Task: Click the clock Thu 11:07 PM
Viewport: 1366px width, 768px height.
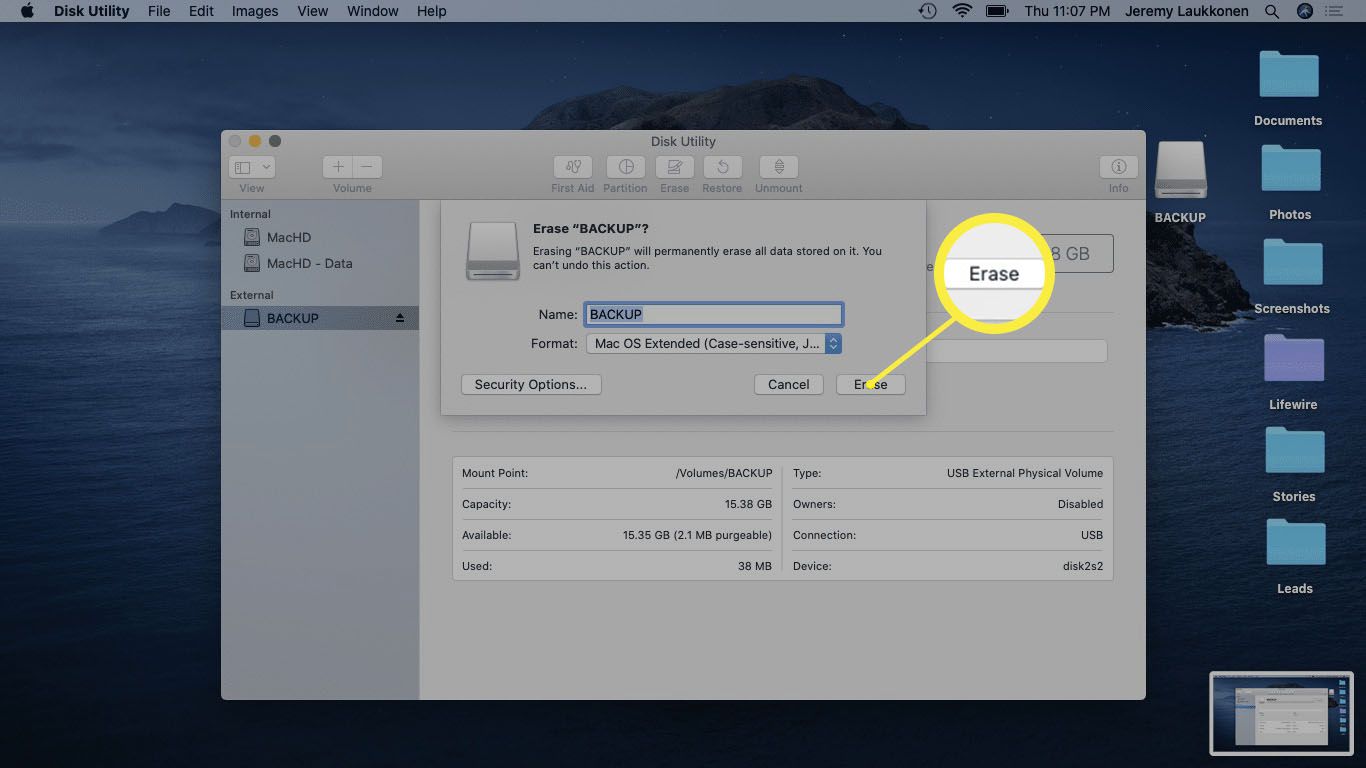Action: [1068, 11]
